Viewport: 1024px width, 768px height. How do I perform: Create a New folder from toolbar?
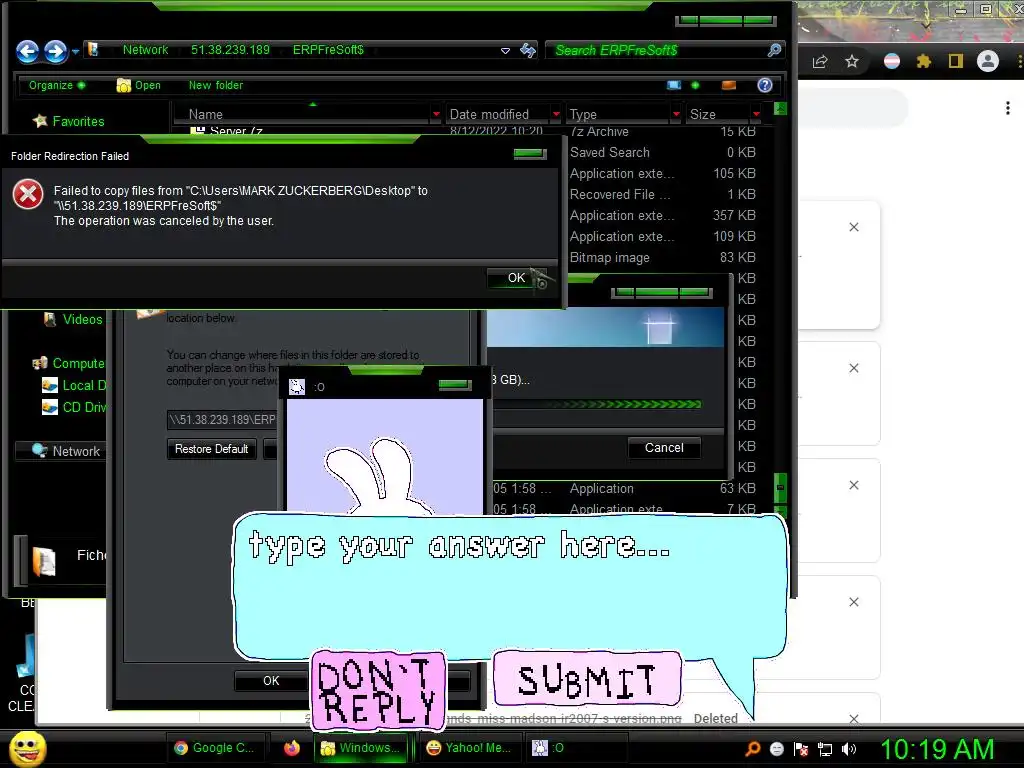(x=216, y=85)
